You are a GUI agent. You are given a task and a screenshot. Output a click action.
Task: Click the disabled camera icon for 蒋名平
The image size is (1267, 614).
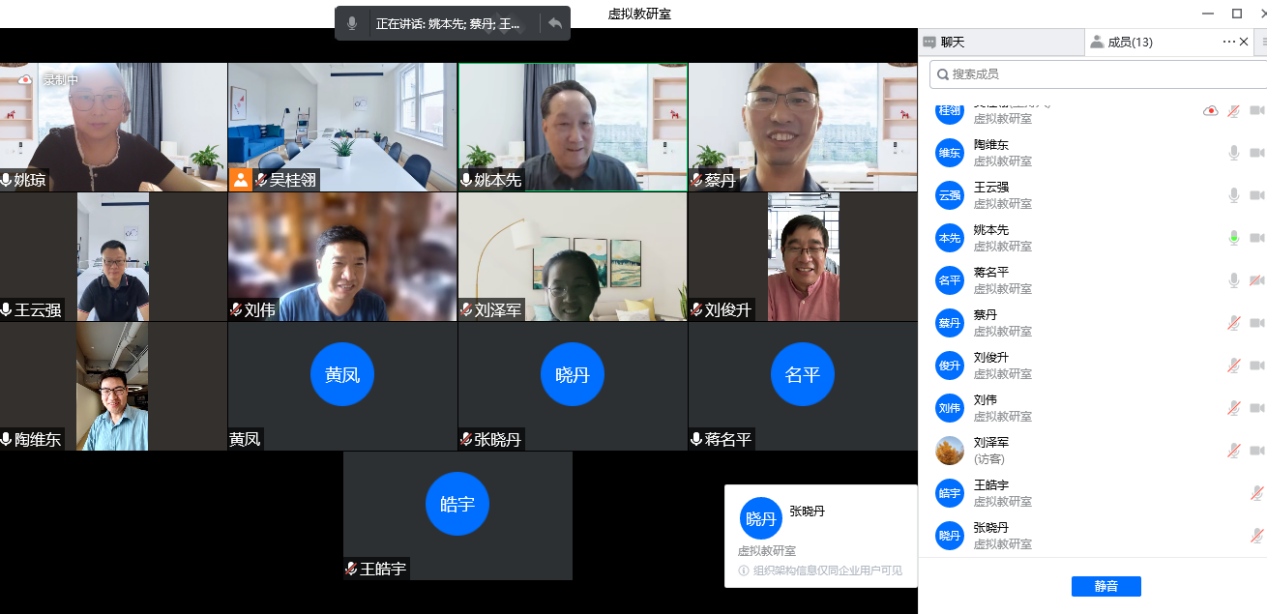pyautogui.click(x=1257, y=280)
